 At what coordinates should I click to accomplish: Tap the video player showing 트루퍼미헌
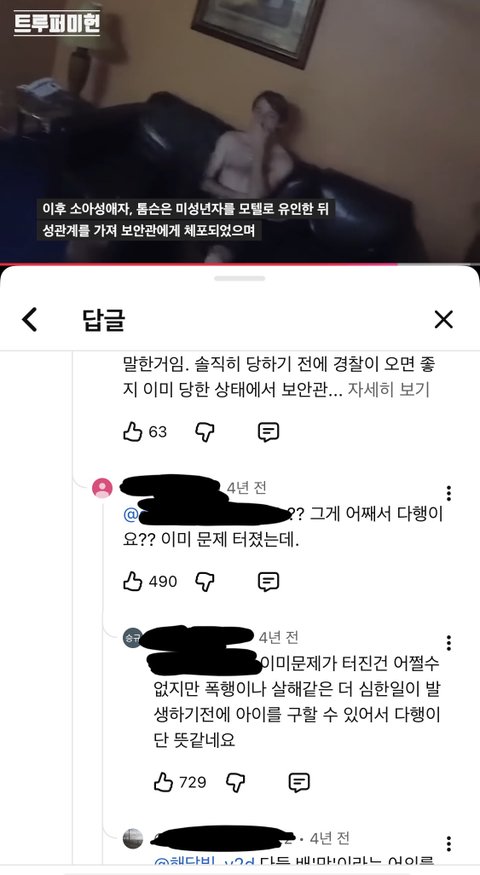point(240,131)
